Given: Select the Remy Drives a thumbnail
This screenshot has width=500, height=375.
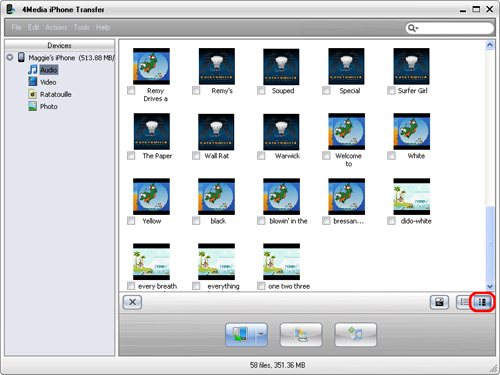Looking at the screenshot, I should click(151, 66).
